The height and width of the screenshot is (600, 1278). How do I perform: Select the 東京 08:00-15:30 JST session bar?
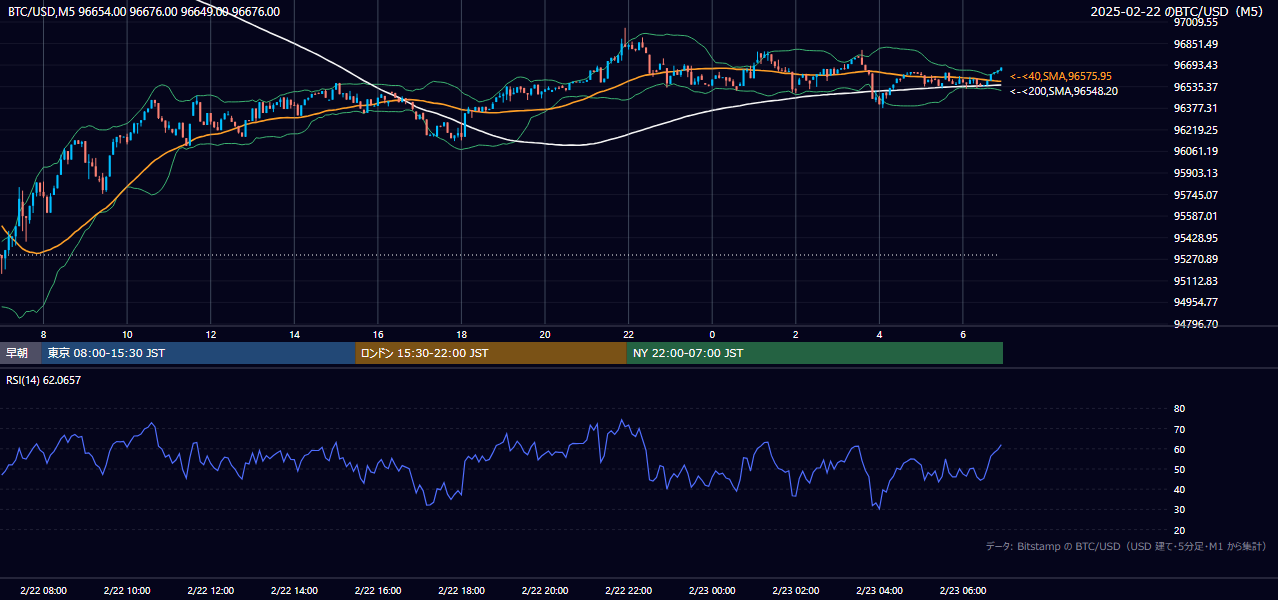pyautogui.click(x=199, y=353)
